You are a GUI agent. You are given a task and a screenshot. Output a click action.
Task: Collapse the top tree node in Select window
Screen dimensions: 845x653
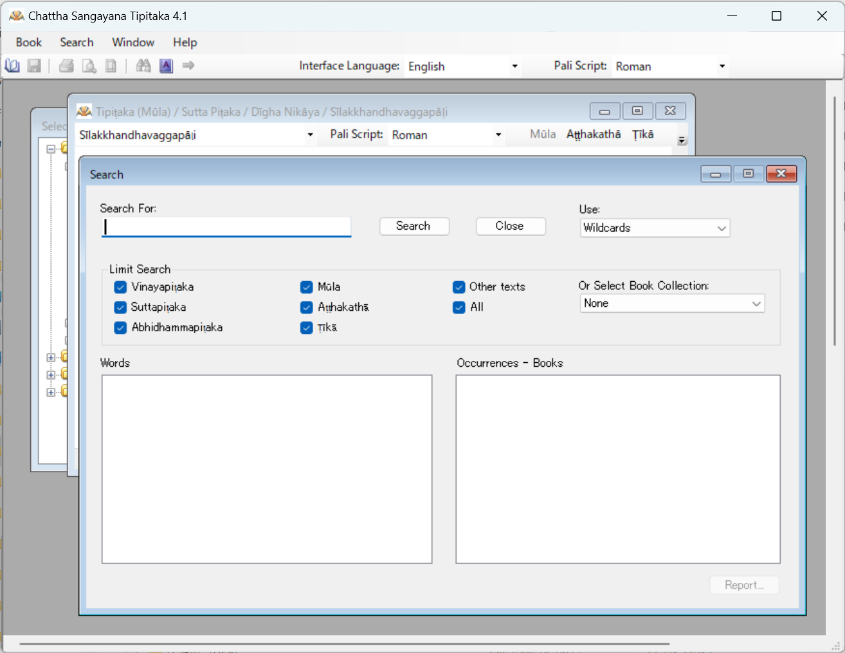[x=51, y=149]
